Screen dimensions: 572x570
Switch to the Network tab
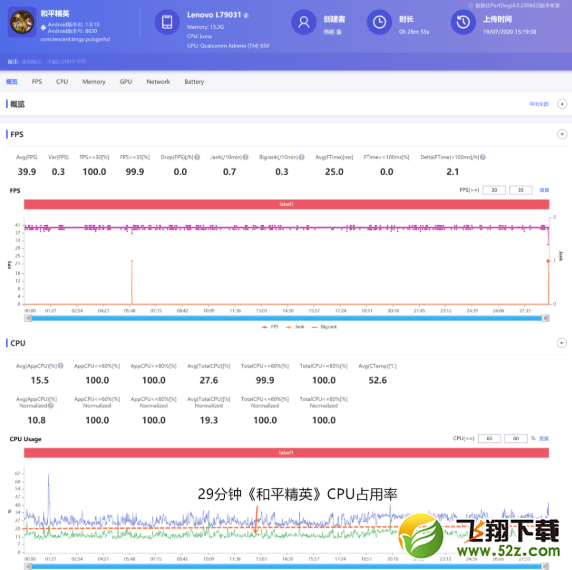point(158,82)
